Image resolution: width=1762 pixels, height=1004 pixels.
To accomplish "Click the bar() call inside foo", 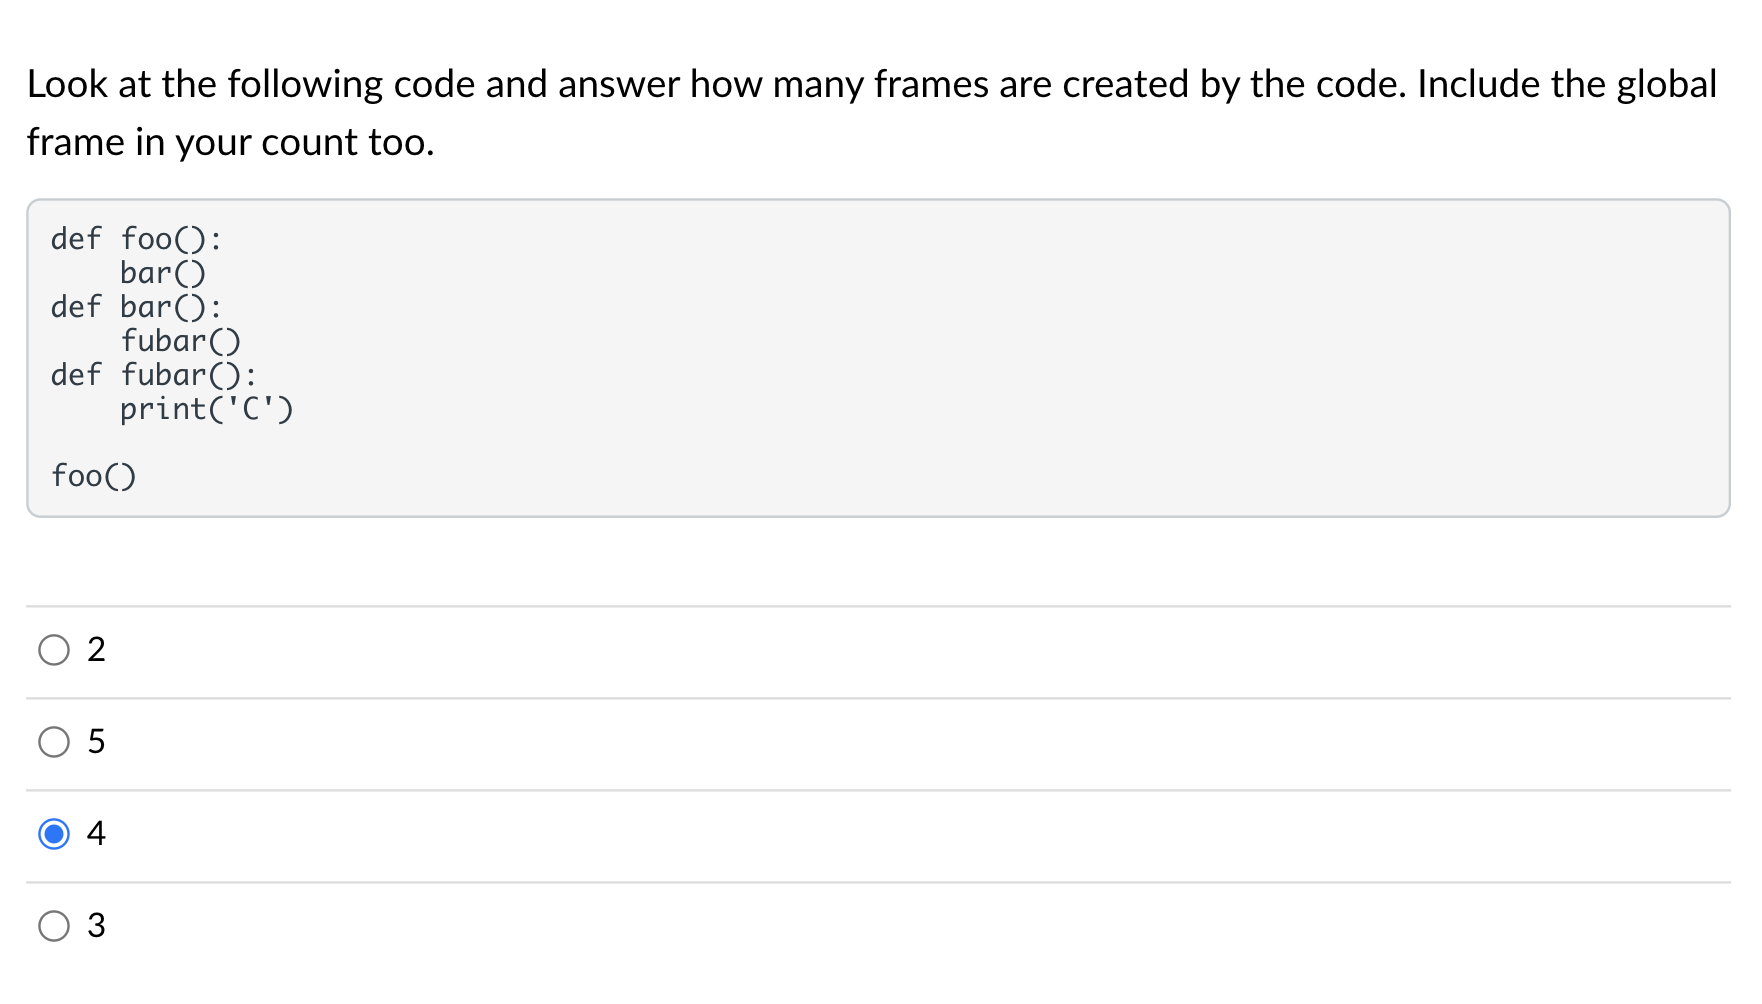I will click(162, 272).
